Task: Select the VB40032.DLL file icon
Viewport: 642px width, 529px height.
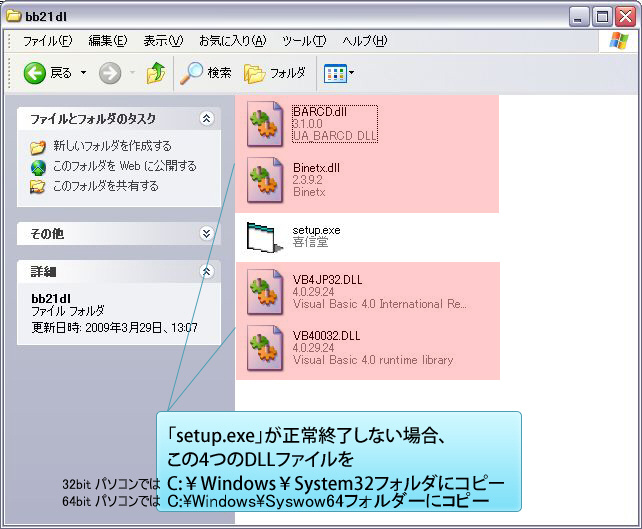Action: 265,348
